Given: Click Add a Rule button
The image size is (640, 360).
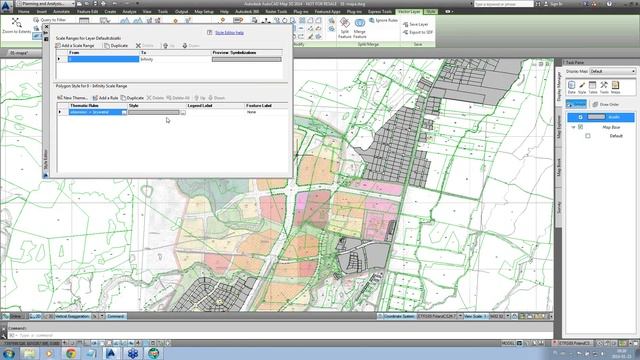Looking at the screenshot, I should pyautogui.click(x=105, y=98).
